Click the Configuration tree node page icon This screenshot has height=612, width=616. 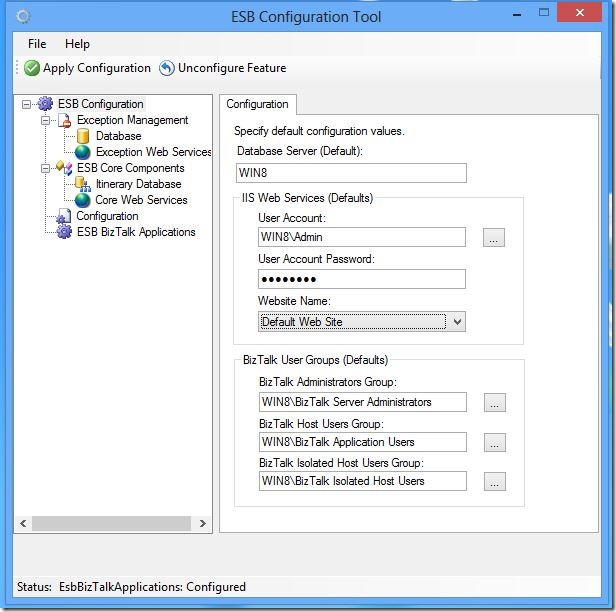(64, 216)
